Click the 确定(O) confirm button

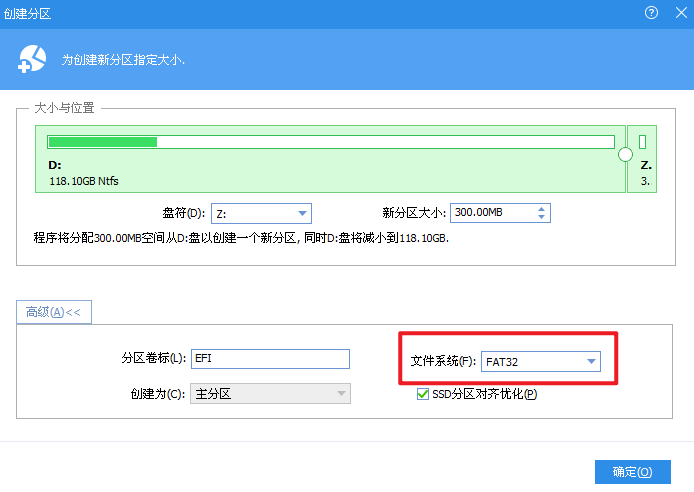tap(632, 472)
